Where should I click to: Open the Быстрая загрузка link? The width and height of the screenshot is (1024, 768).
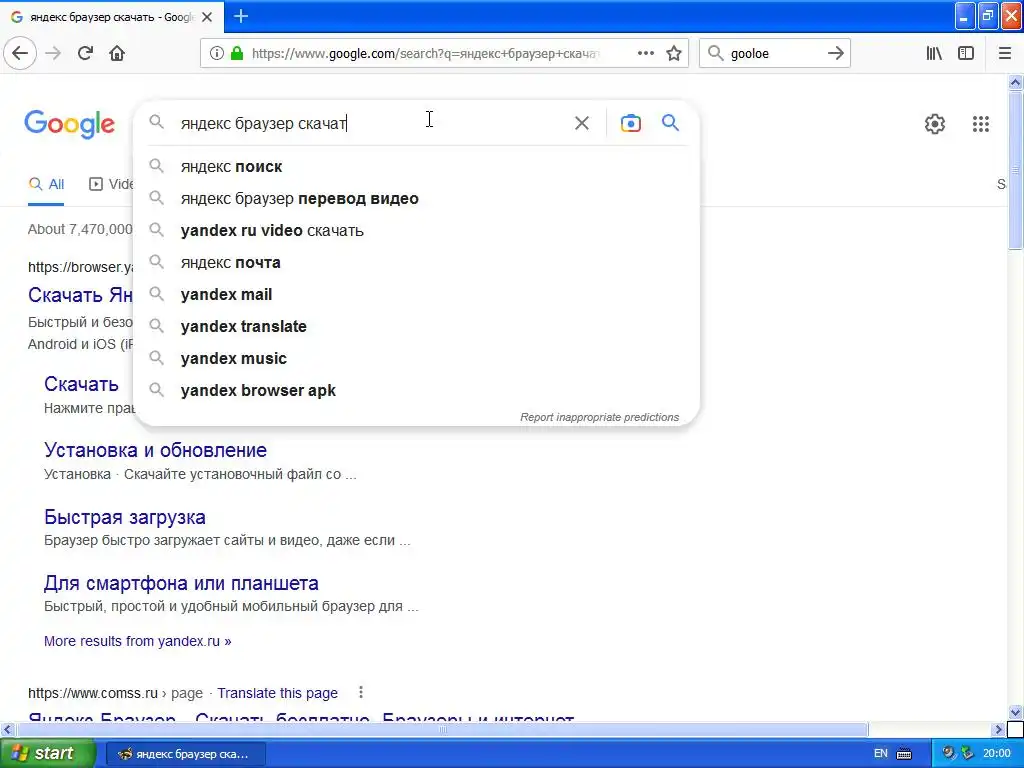pyautogui.click(x=125, y=517)
